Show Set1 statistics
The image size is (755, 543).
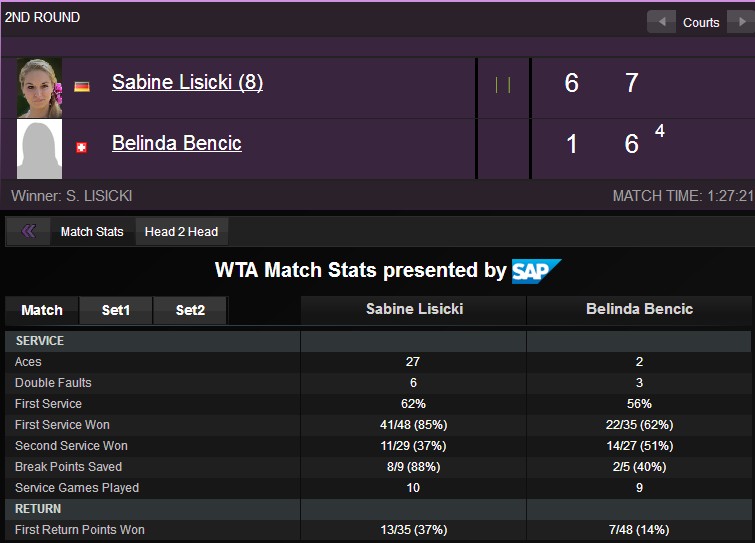(x=116, y=310)
